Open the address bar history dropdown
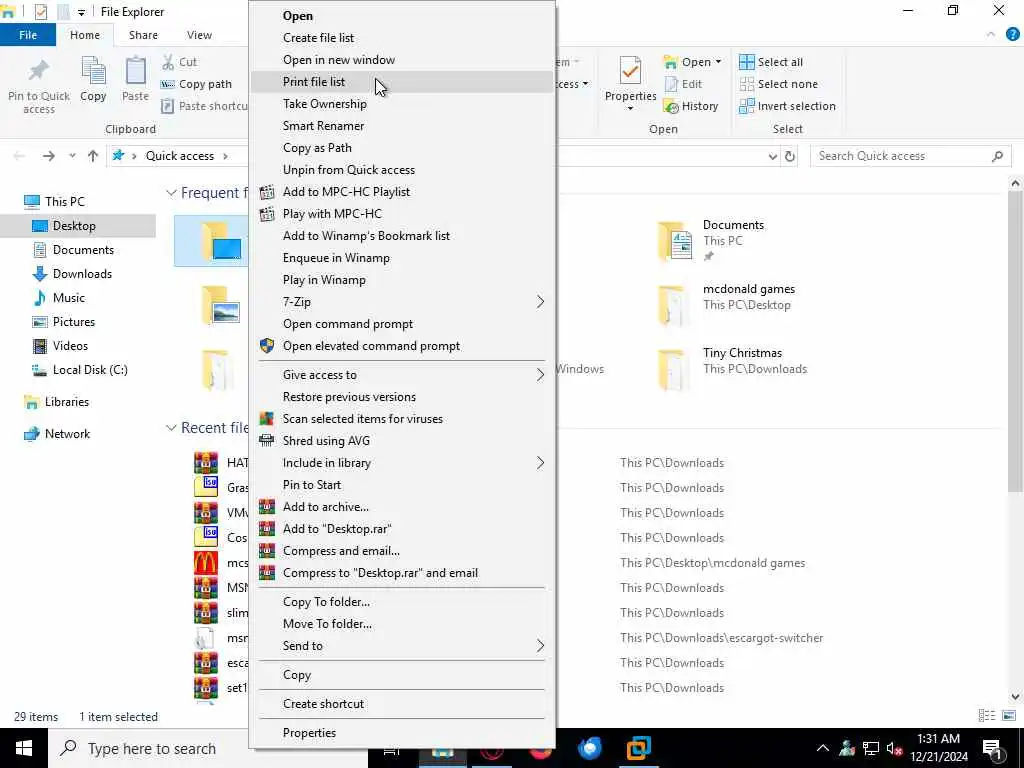 [773, 156]
